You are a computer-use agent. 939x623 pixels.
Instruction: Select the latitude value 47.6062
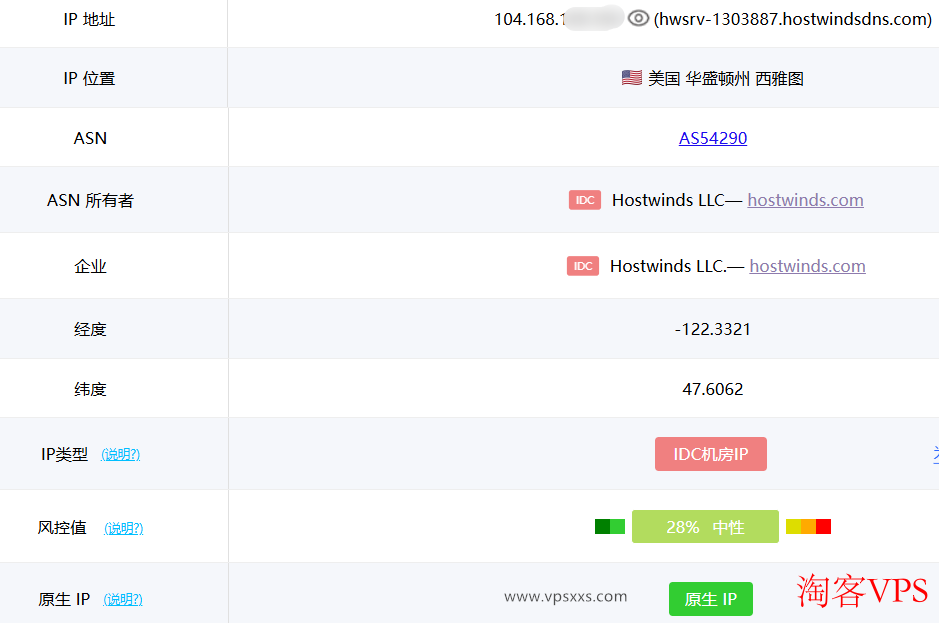(x=713, y=389)
